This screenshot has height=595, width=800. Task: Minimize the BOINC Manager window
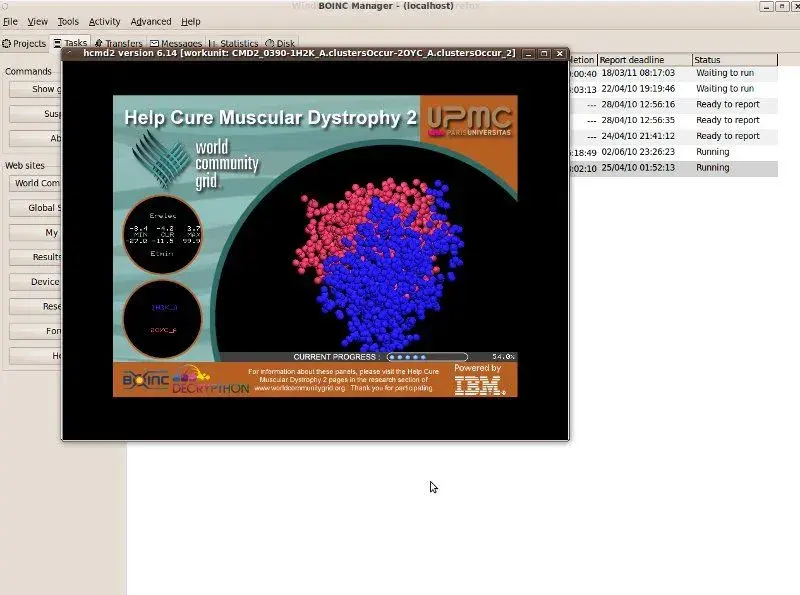[766, 6]
